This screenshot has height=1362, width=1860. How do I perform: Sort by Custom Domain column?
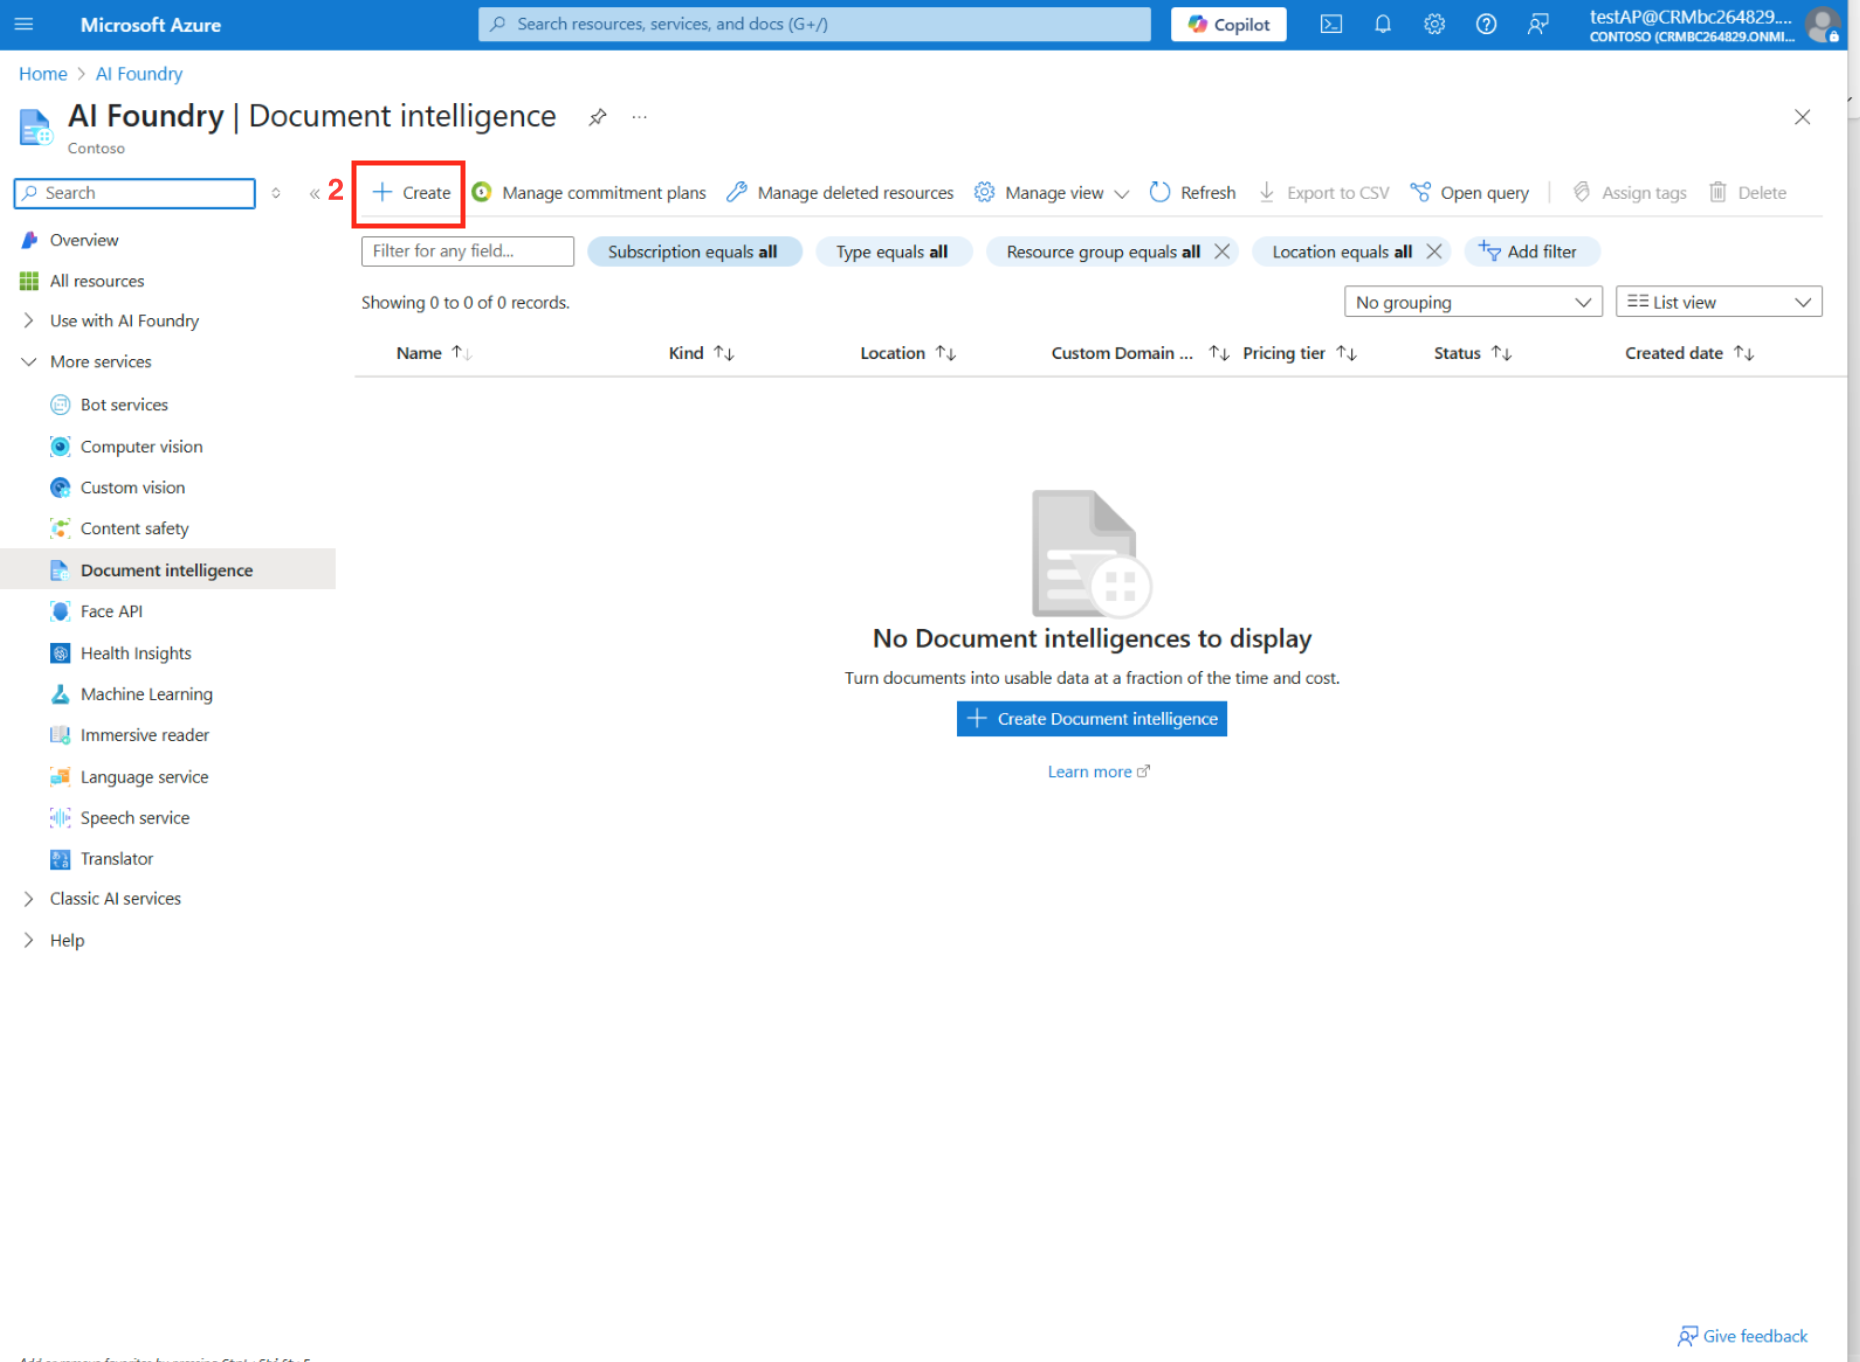[1140, 353]
